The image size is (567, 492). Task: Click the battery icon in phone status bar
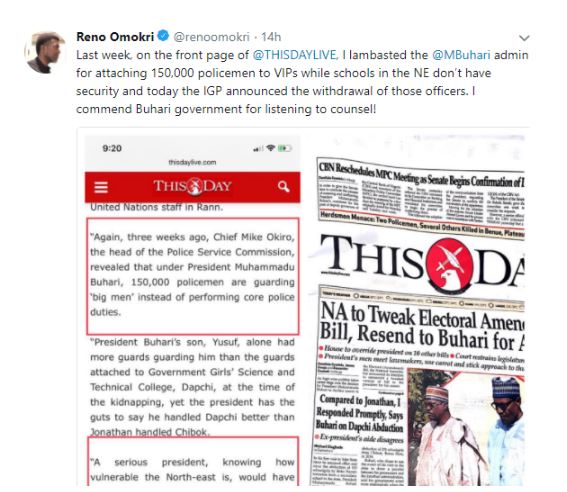tap(285, 148)
